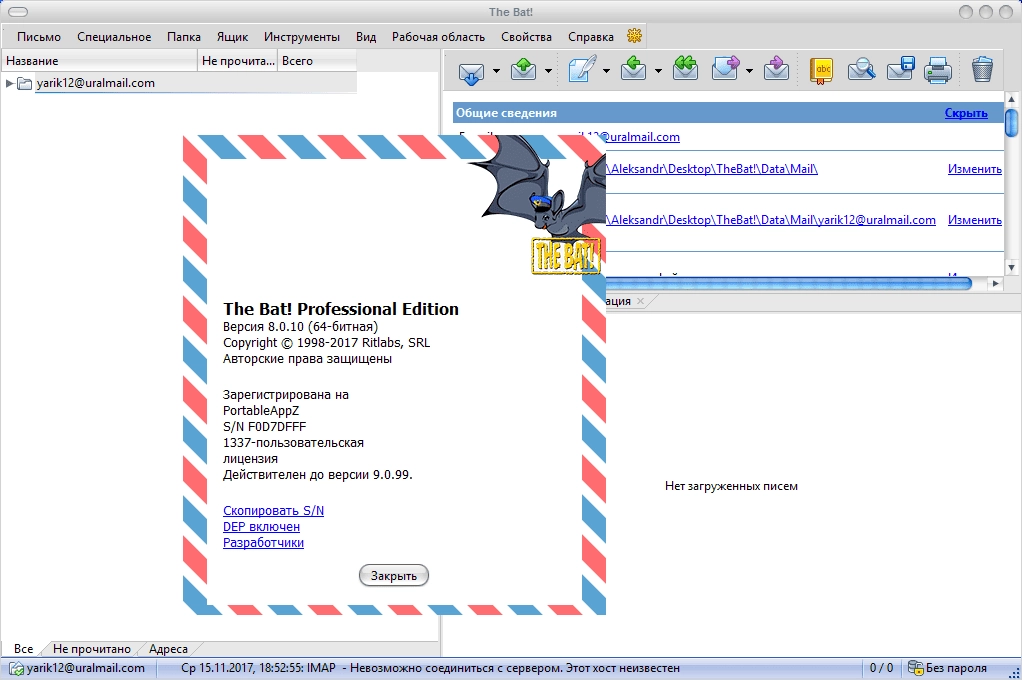Open the Инструменты menu

pyautogui.click(x=302, y=37)
